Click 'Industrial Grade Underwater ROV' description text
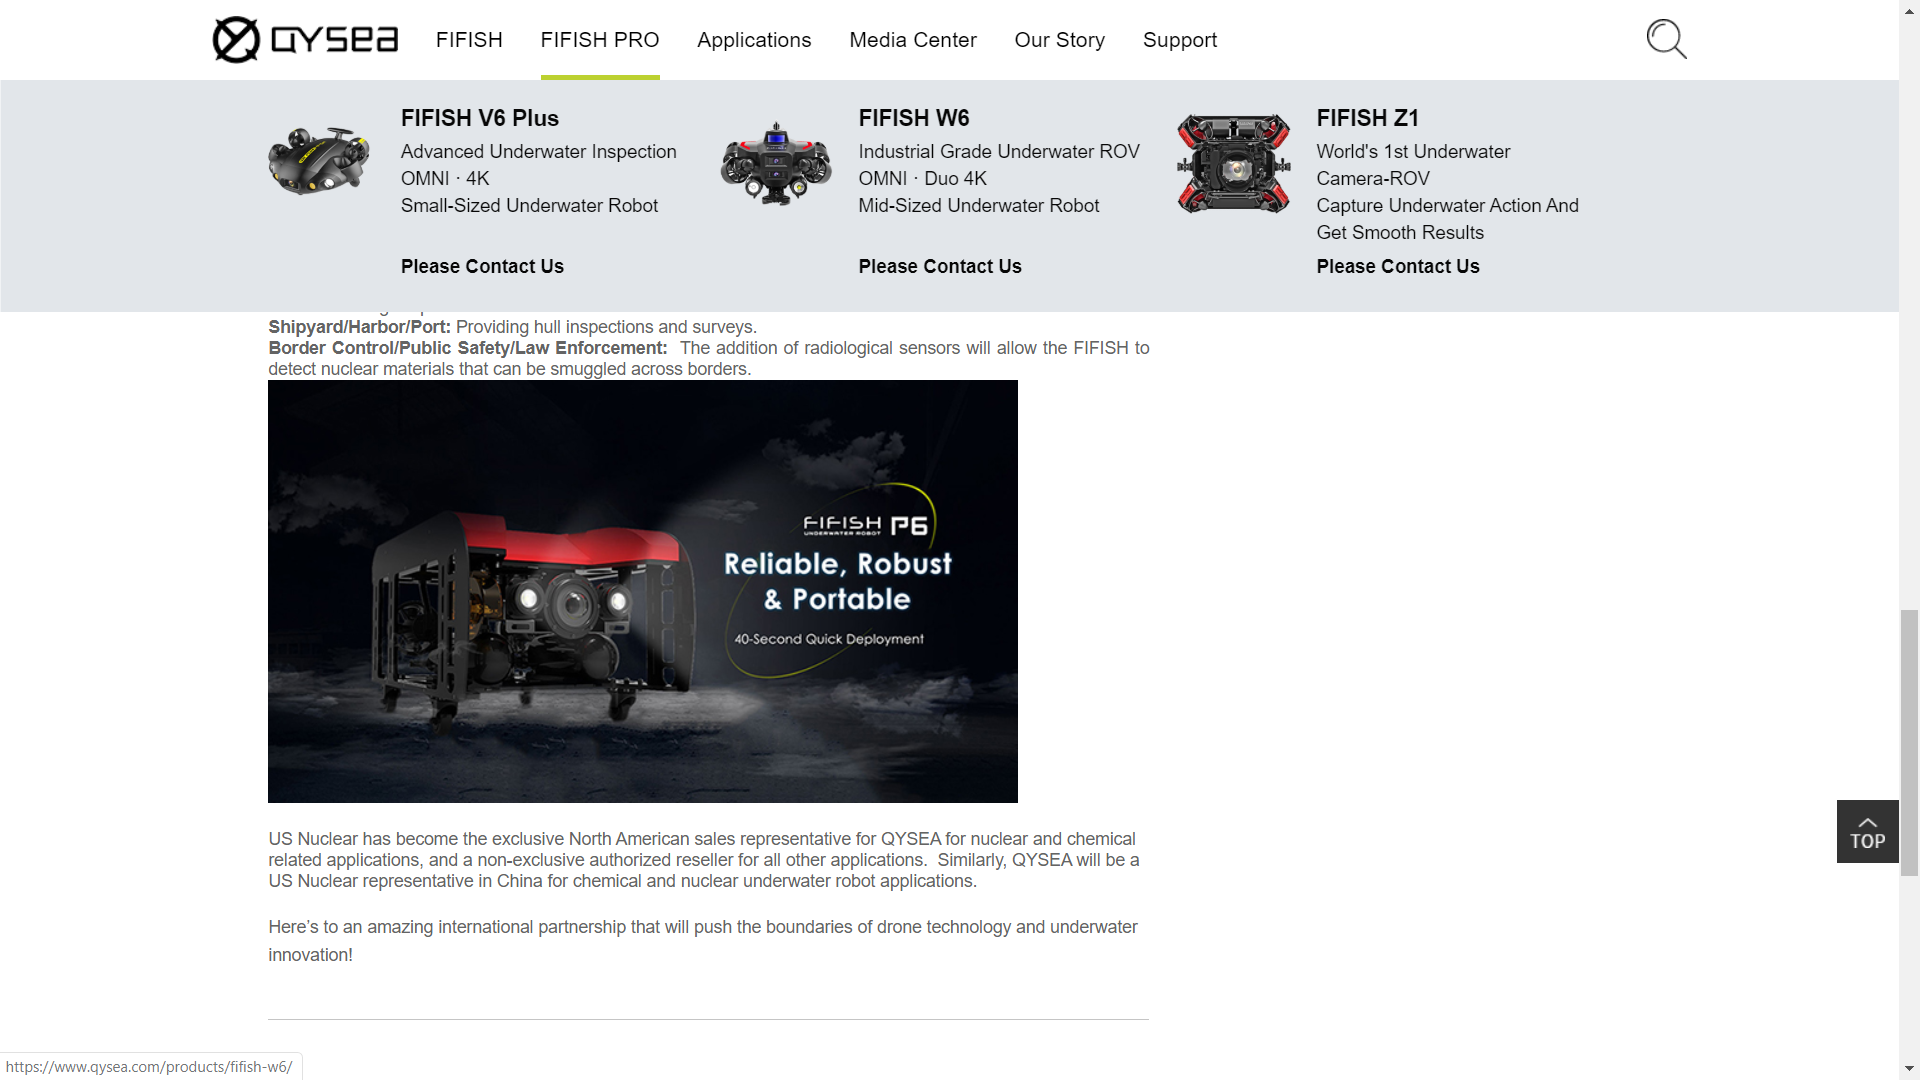Image resolution: width=1920 pixels, height=1080 pixels. coord(999,151)
